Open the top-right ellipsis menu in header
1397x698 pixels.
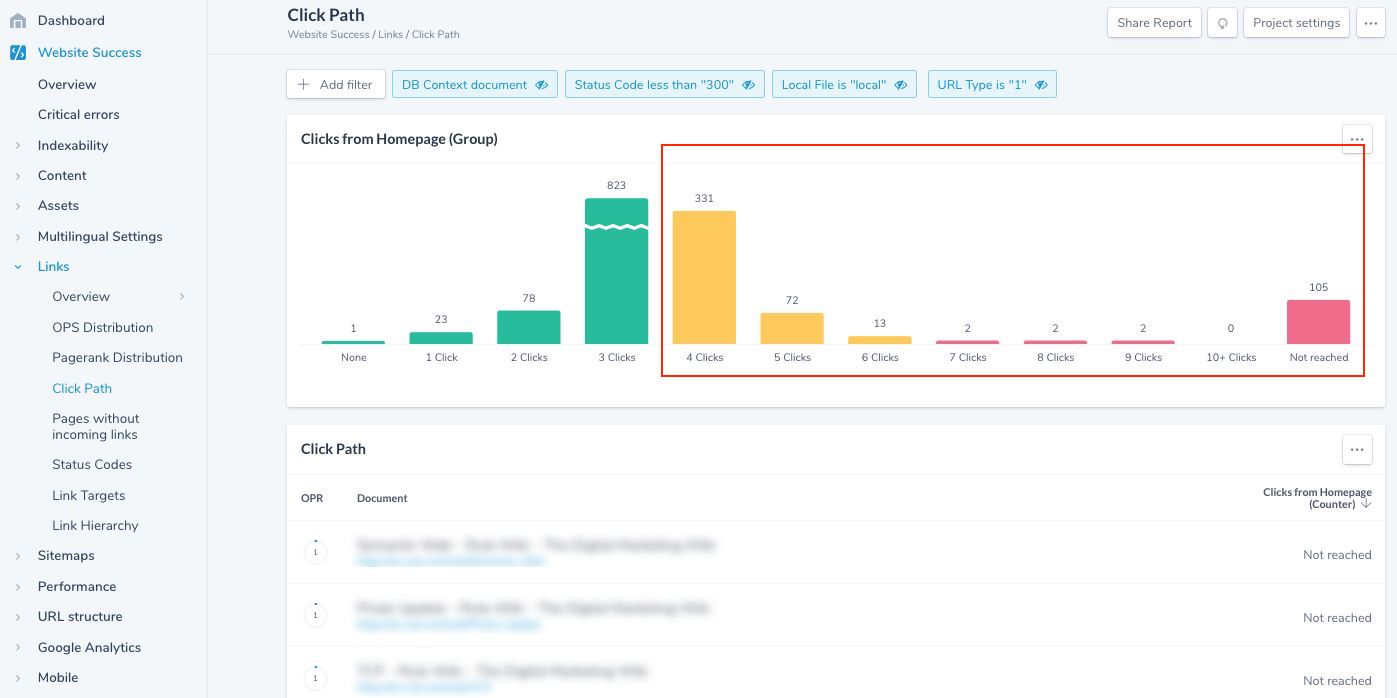tap(1370, 22)
